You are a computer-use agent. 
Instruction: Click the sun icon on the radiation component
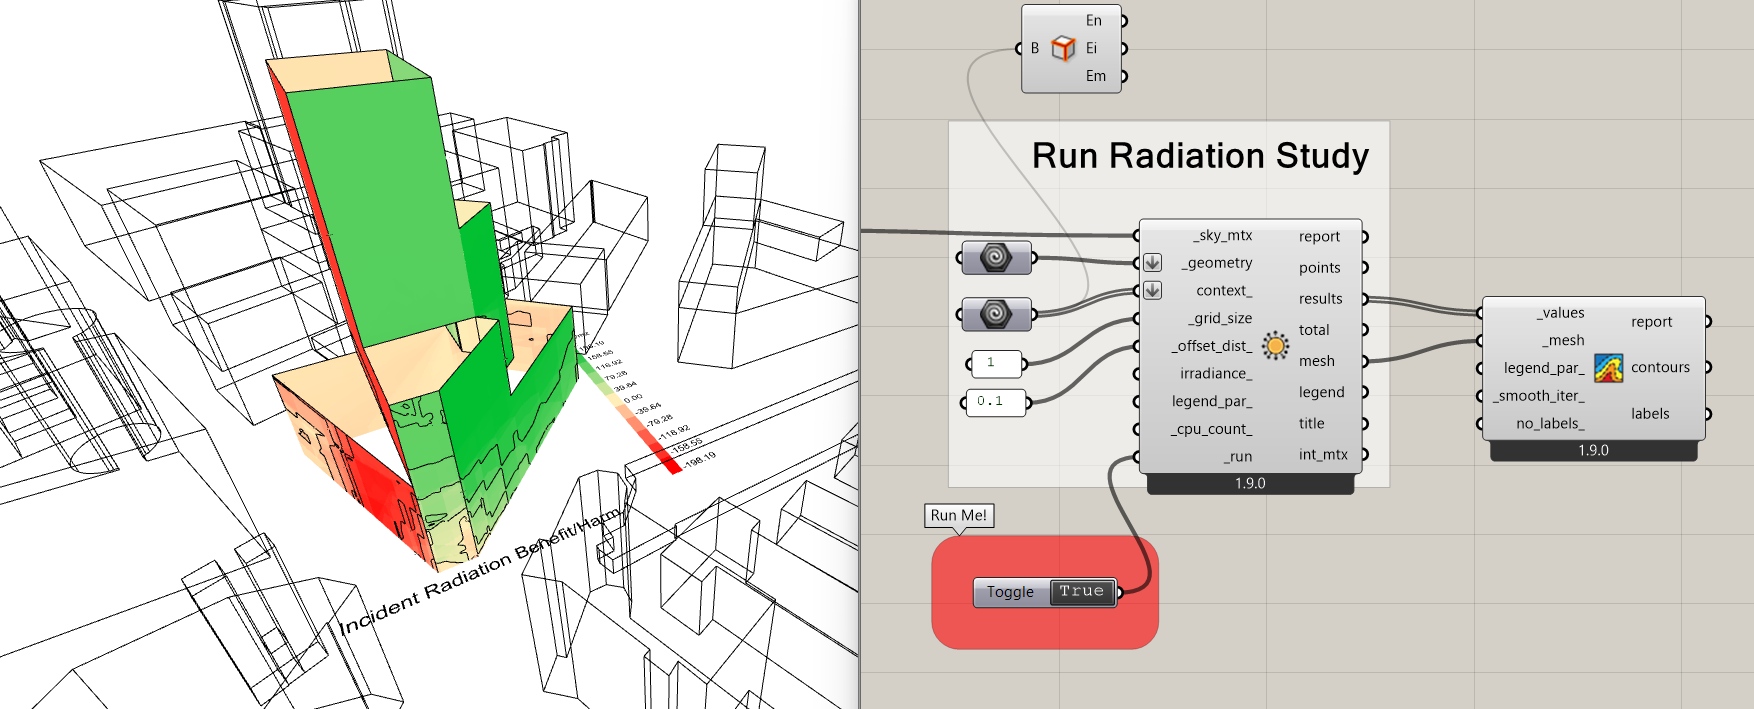click(x=1275, y=346)
